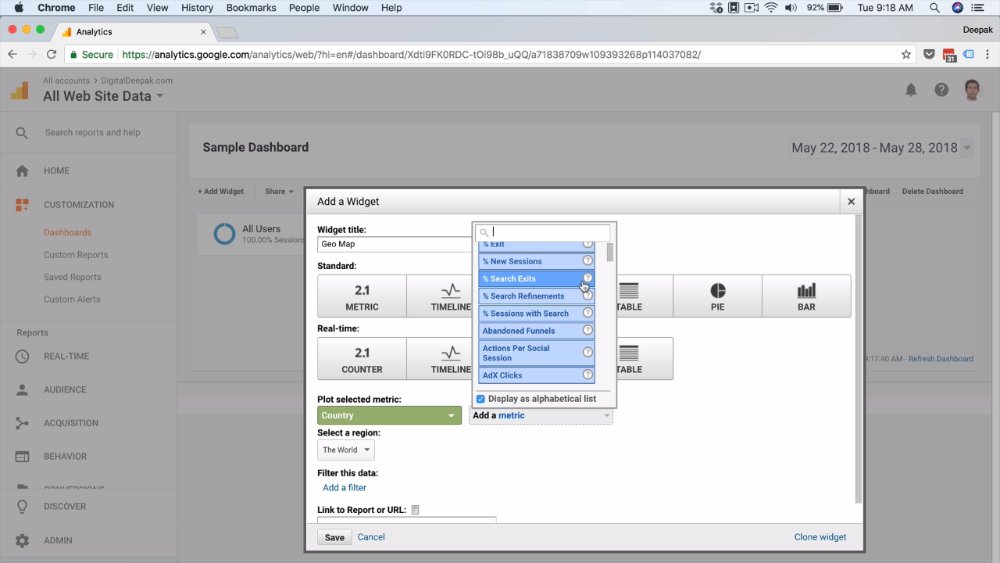
Task: Open the date range picker
Action: 881,148
